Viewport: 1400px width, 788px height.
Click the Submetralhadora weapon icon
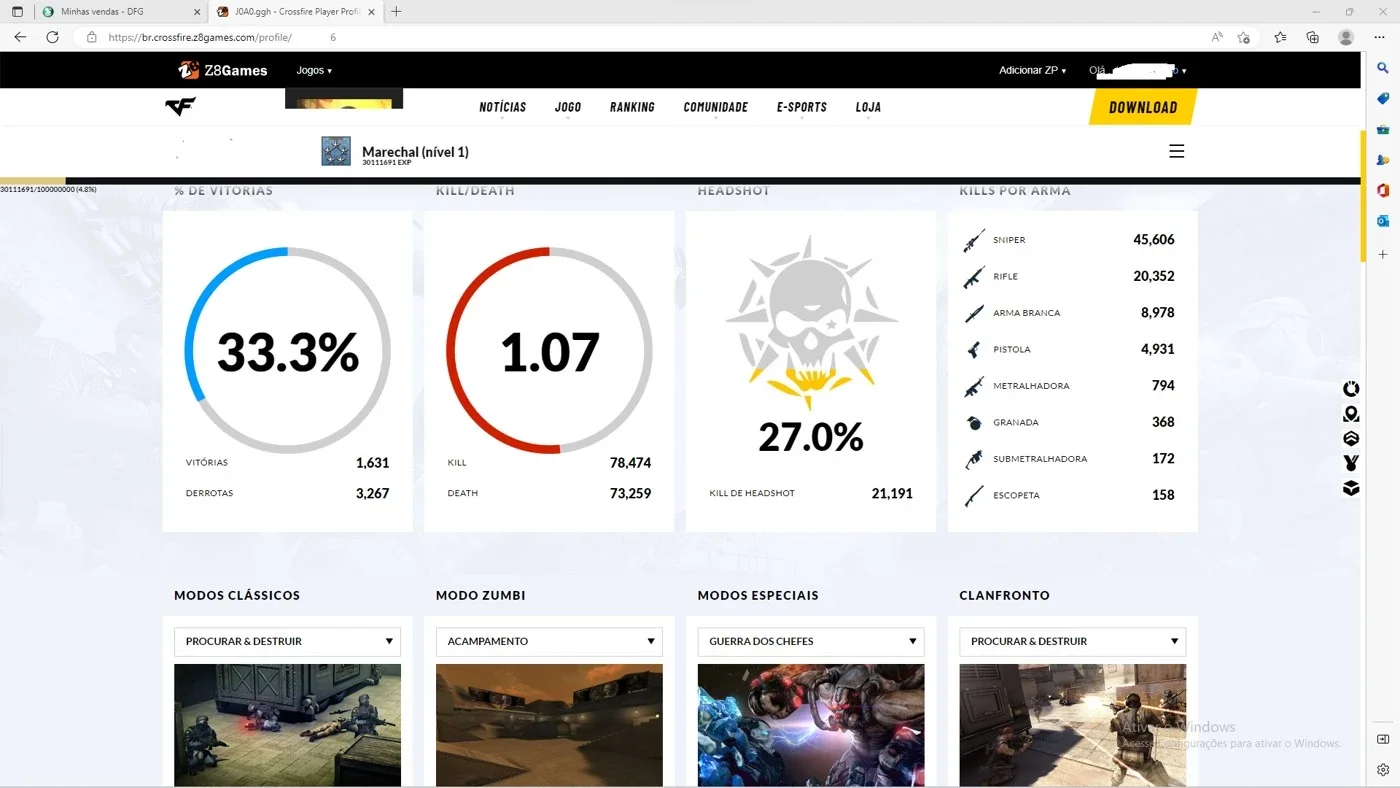pos(974,459)
